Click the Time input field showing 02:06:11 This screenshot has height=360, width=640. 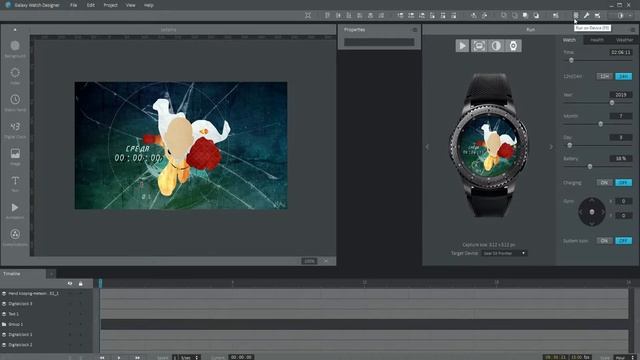tap(621, 52)
